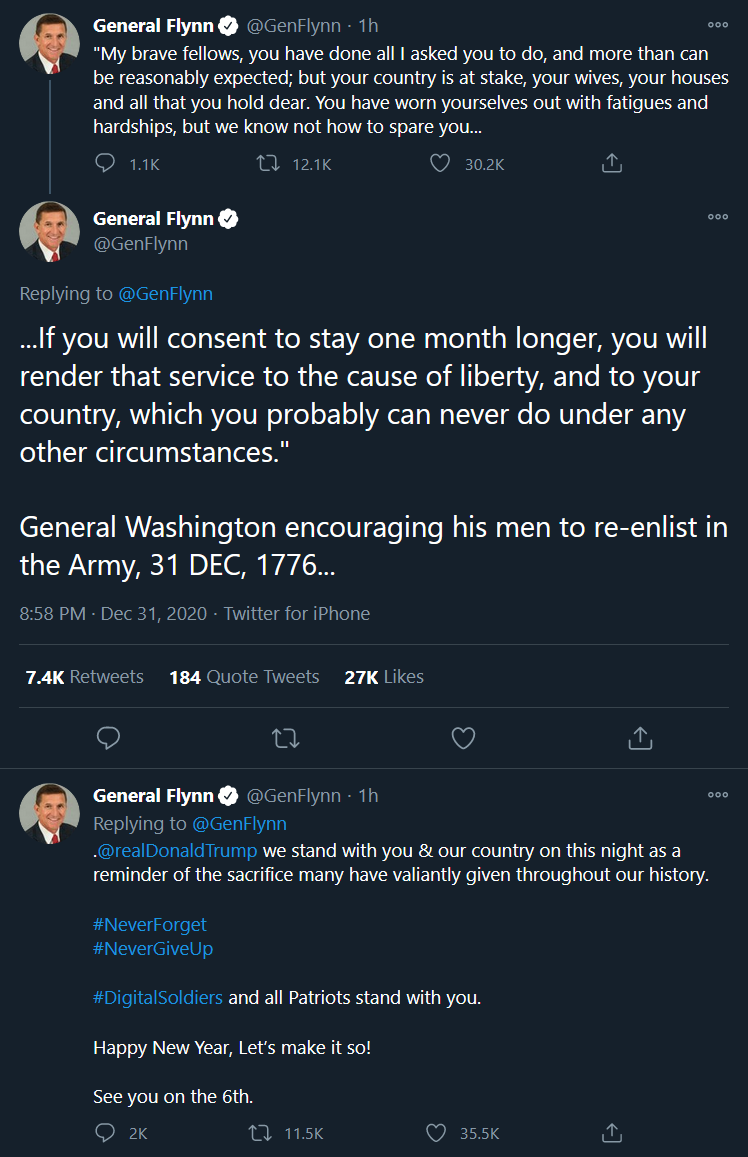Like the main tweet with 27K likes
This screenshot has height=1157, width=748.
coord(463,738)
